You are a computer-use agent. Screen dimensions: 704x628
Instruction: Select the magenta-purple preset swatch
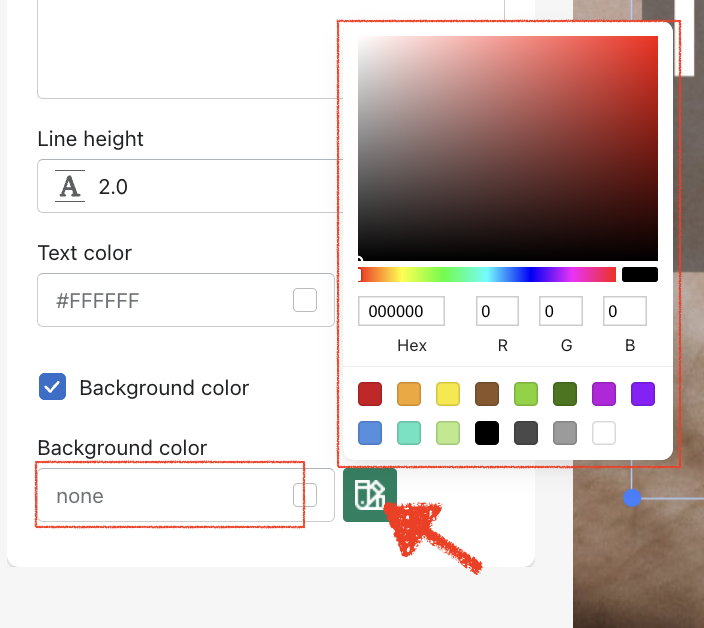(x=604, y=394)
